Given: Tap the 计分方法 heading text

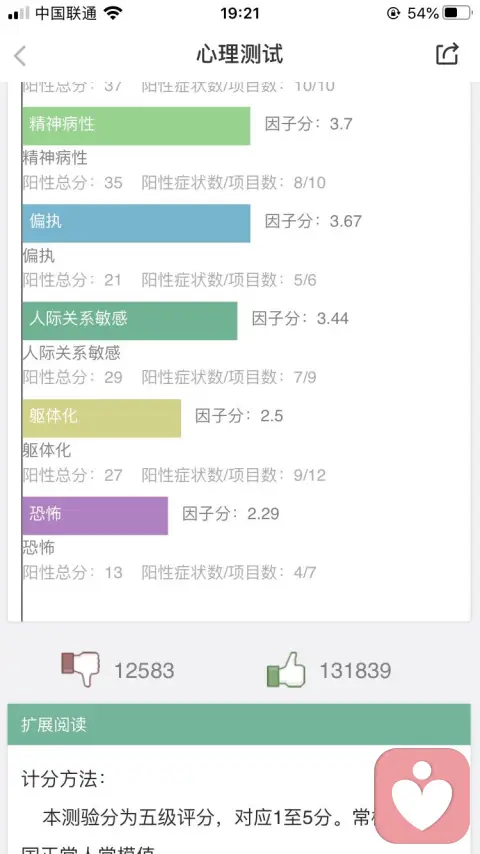Looking at the screenshot, I should click(x=63, y=779).
